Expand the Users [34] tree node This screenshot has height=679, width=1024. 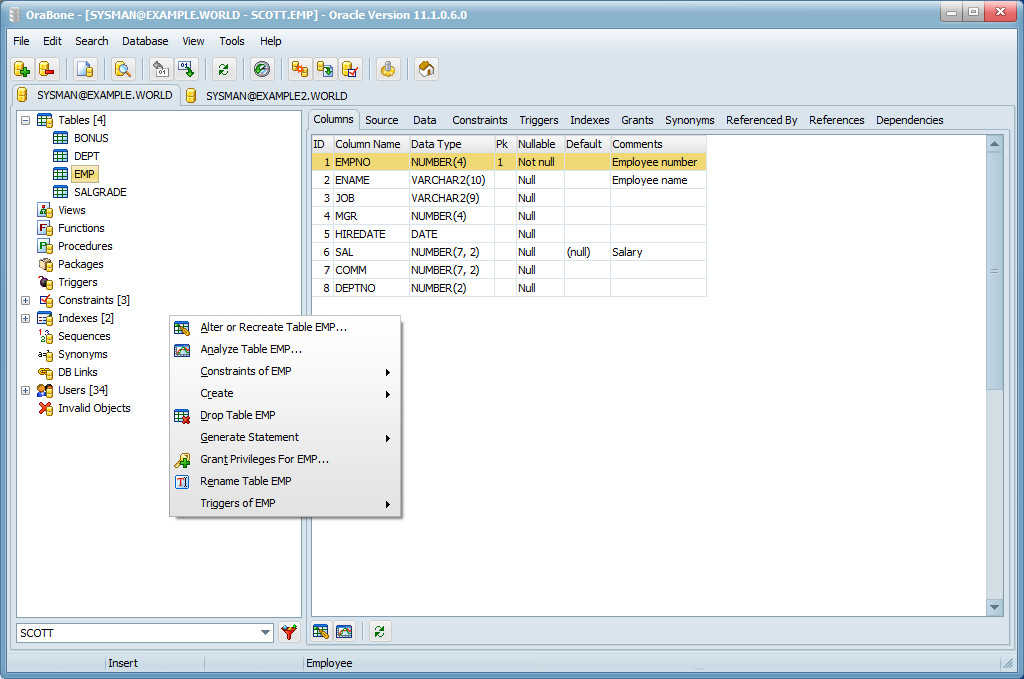tap(25, 390)
